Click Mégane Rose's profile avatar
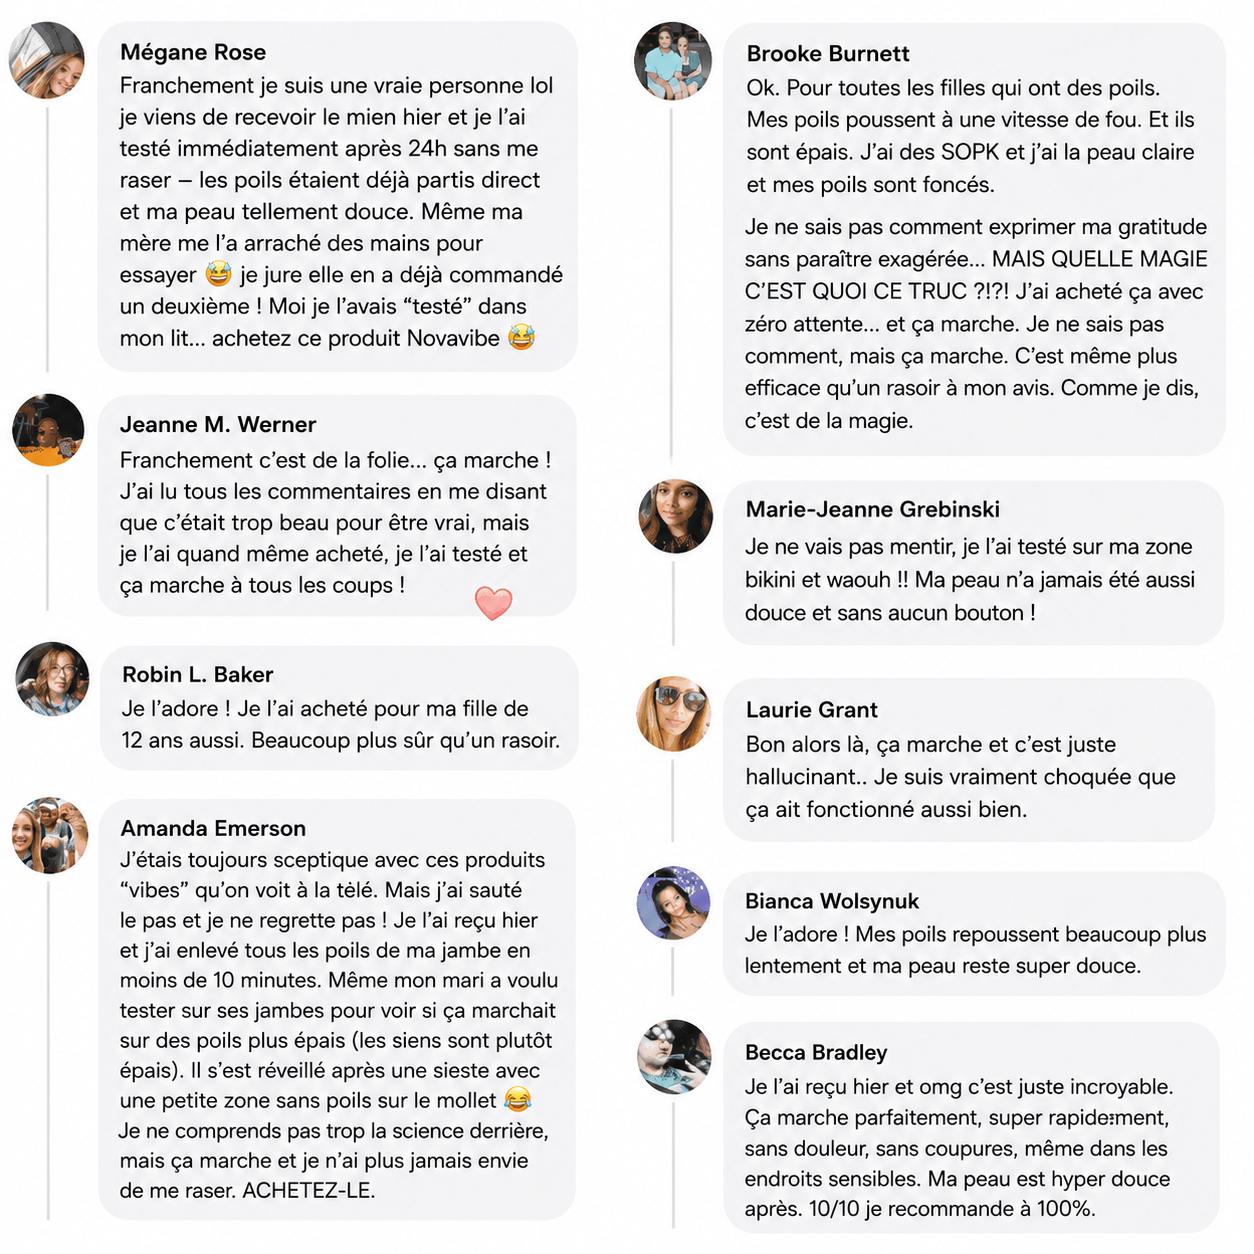The image size is (1254, 1254). coord(47,61)
